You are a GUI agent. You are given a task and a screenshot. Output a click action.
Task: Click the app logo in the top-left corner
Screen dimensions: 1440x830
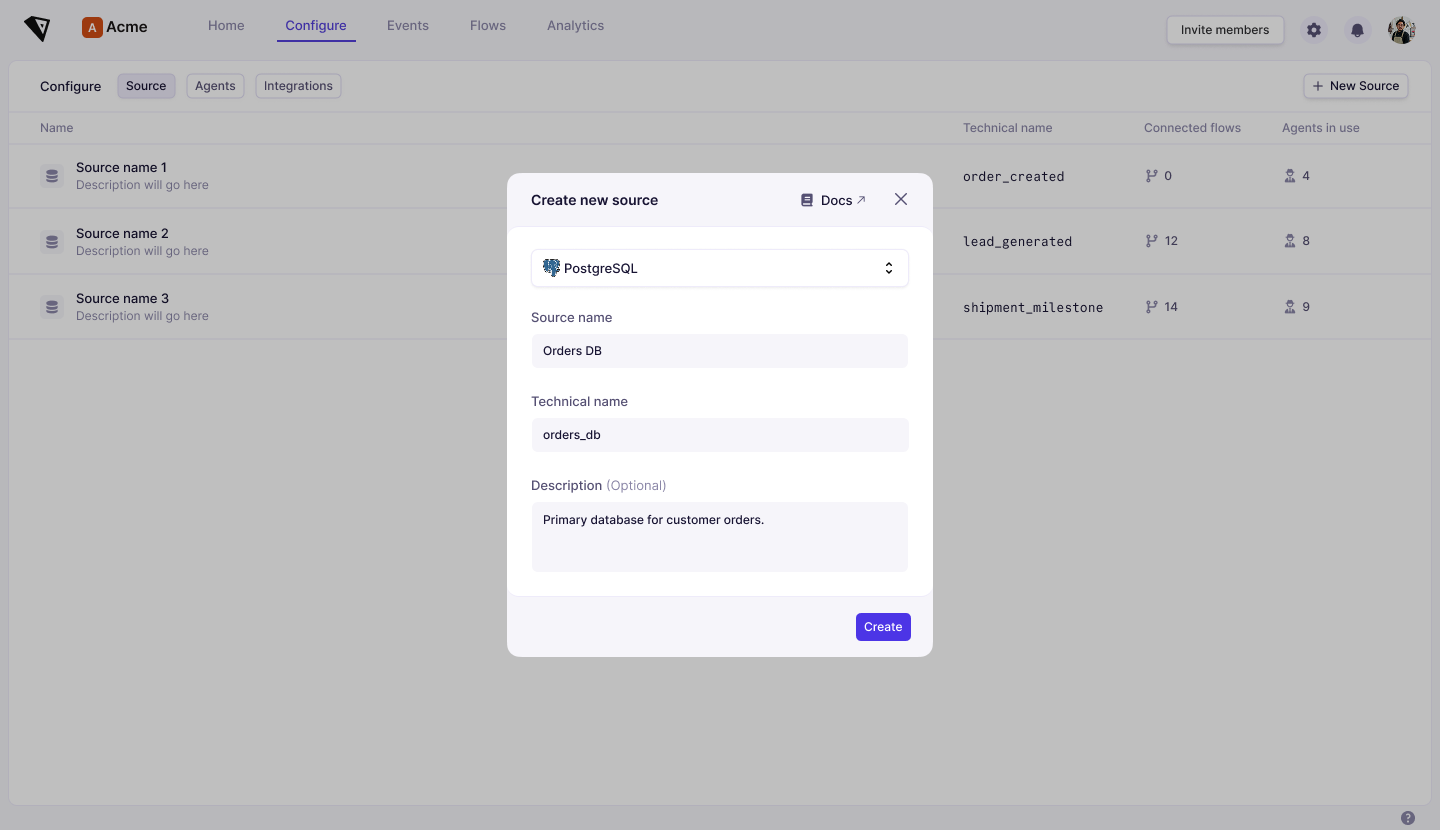[37, 29]
